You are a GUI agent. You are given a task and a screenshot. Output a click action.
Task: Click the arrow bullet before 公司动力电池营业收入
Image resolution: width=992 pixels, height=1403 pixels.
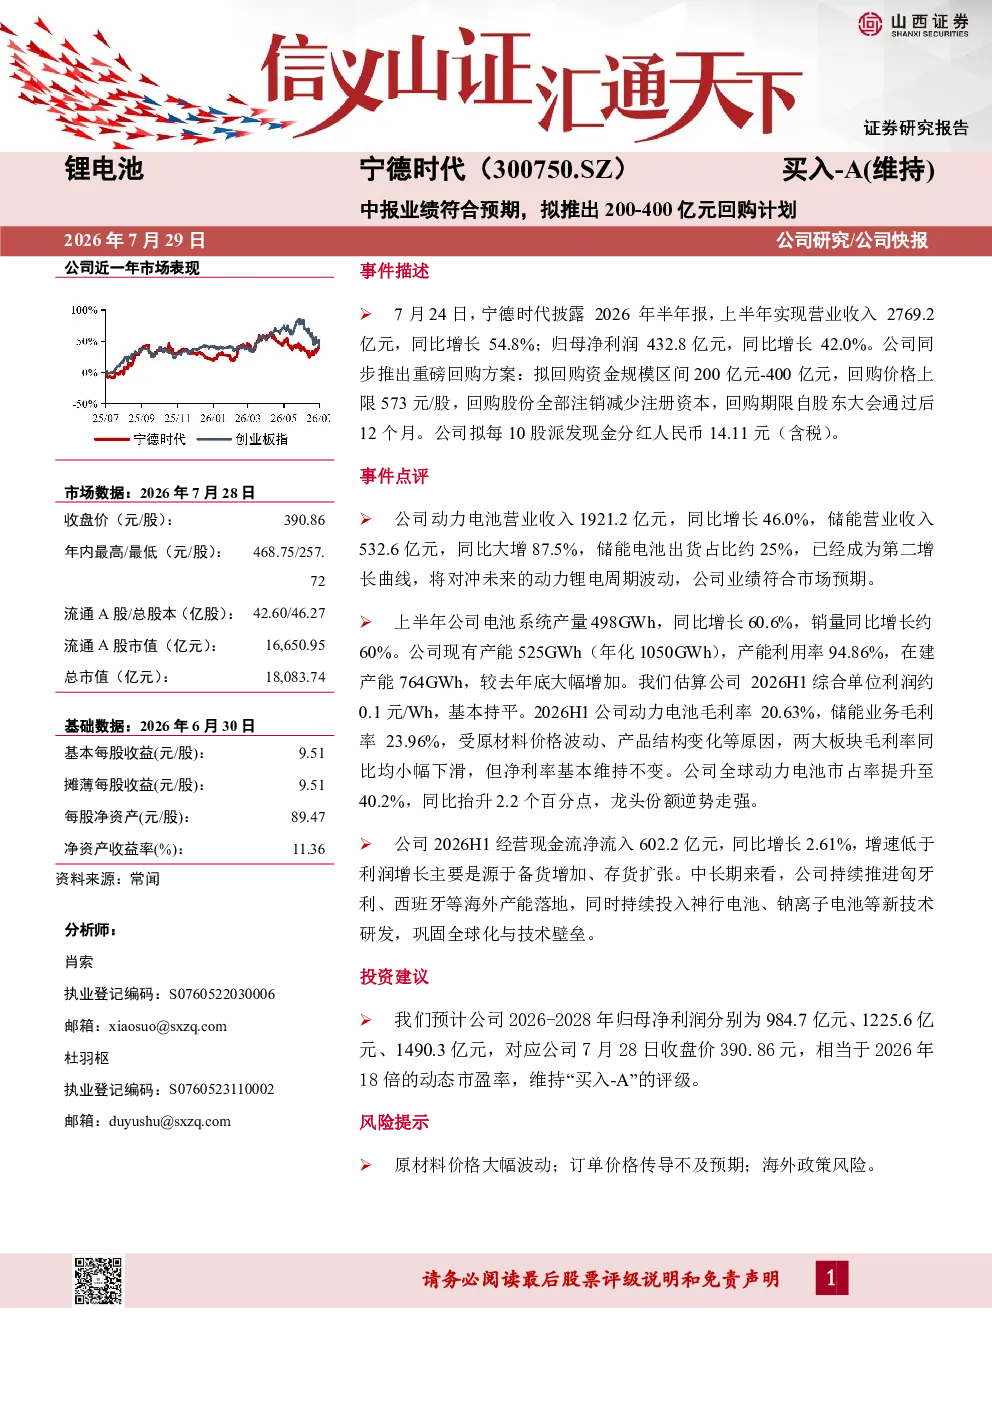(366, 519)
